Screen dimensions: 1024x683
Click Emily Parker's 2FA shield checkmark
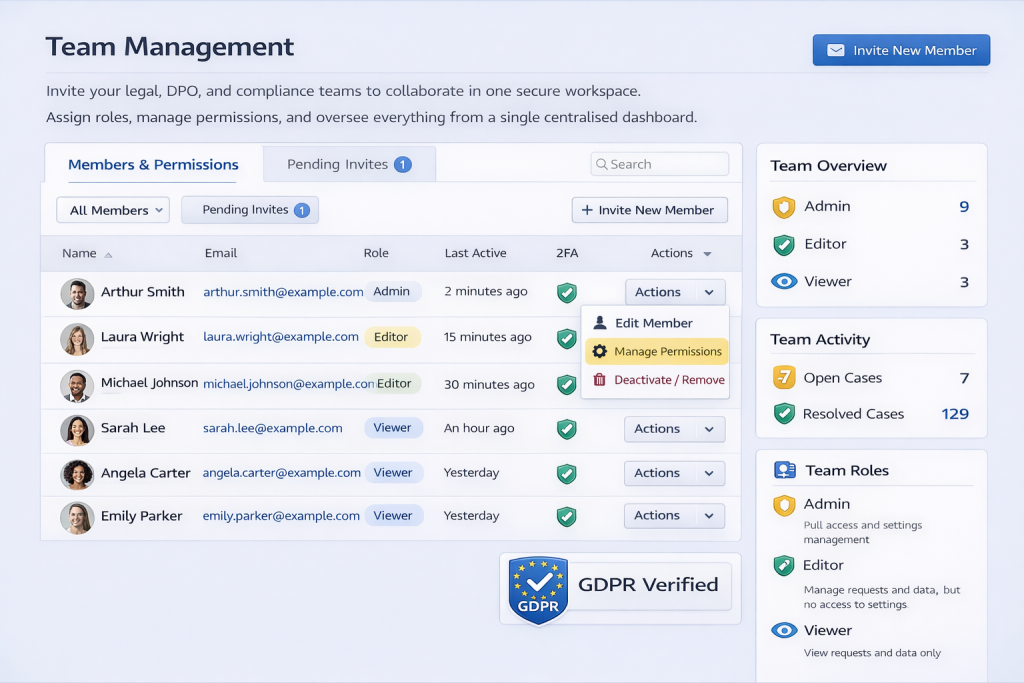(x=567, y=516)
